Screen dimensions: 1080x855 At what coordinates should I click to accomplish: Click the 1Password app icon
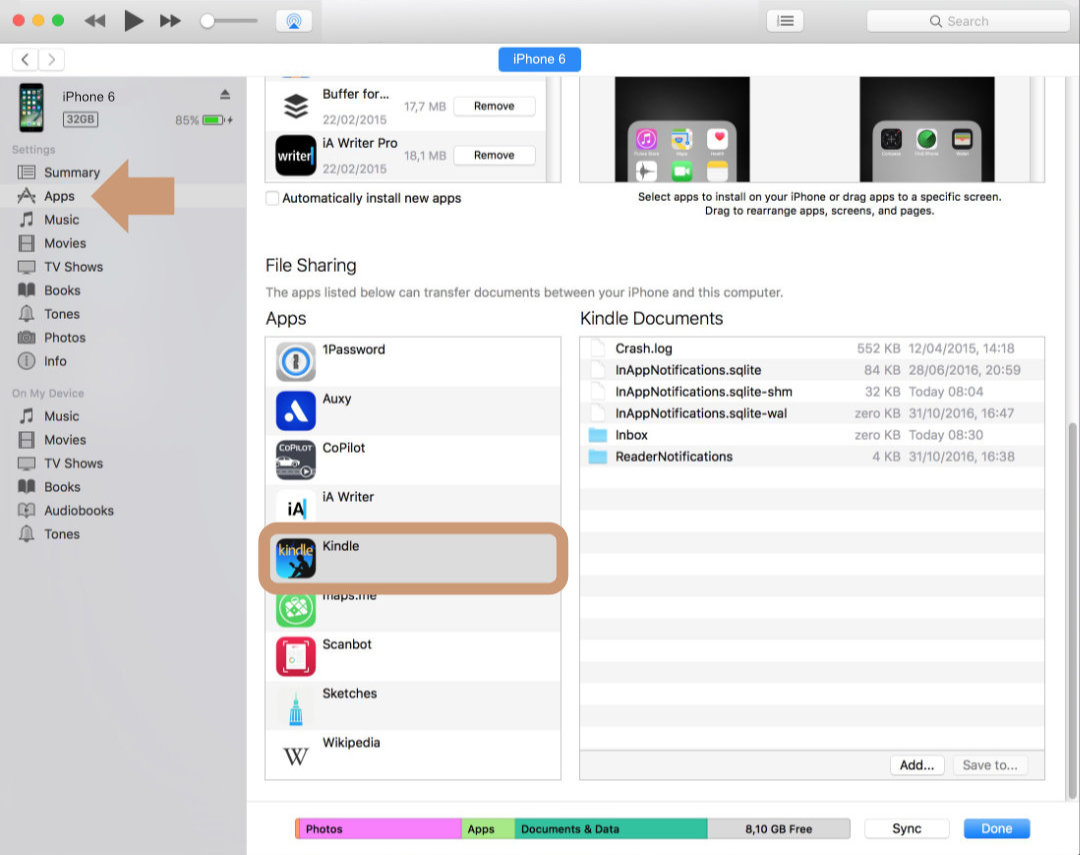pyautogui.click(x=294, y=359)
